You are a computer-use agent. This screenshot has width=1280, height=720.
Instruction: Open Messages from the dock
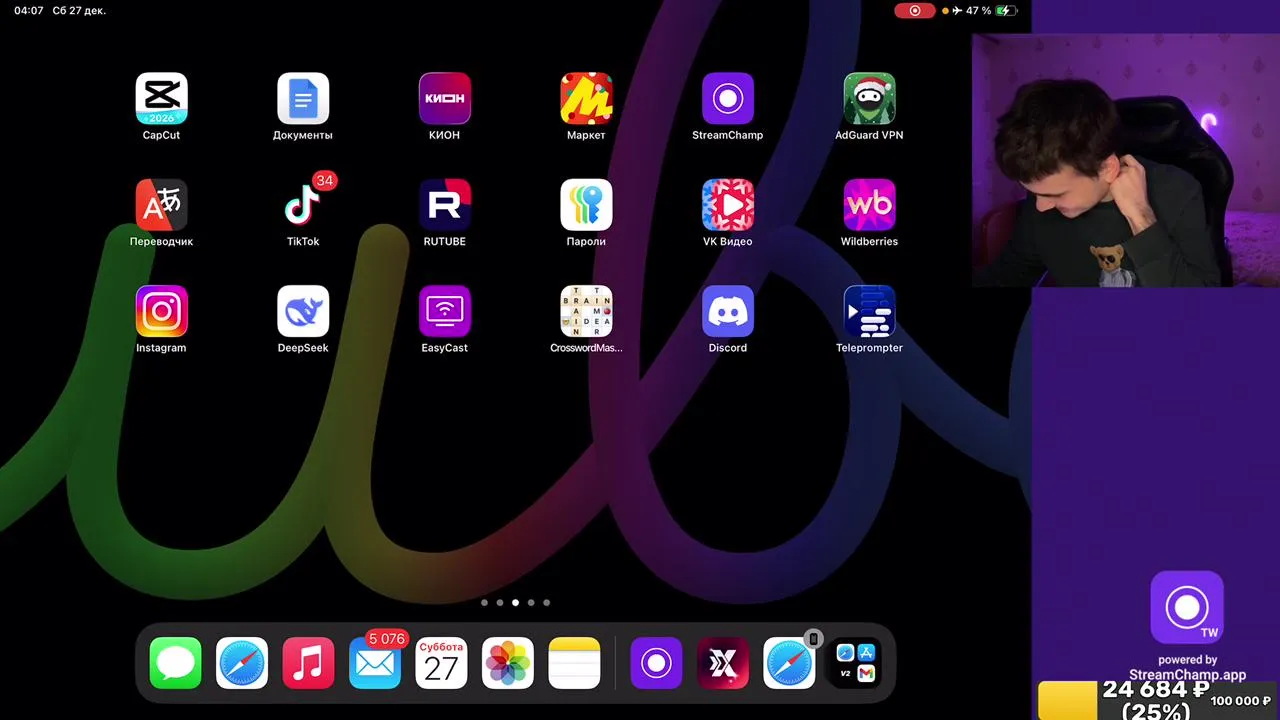pos(175,663)
